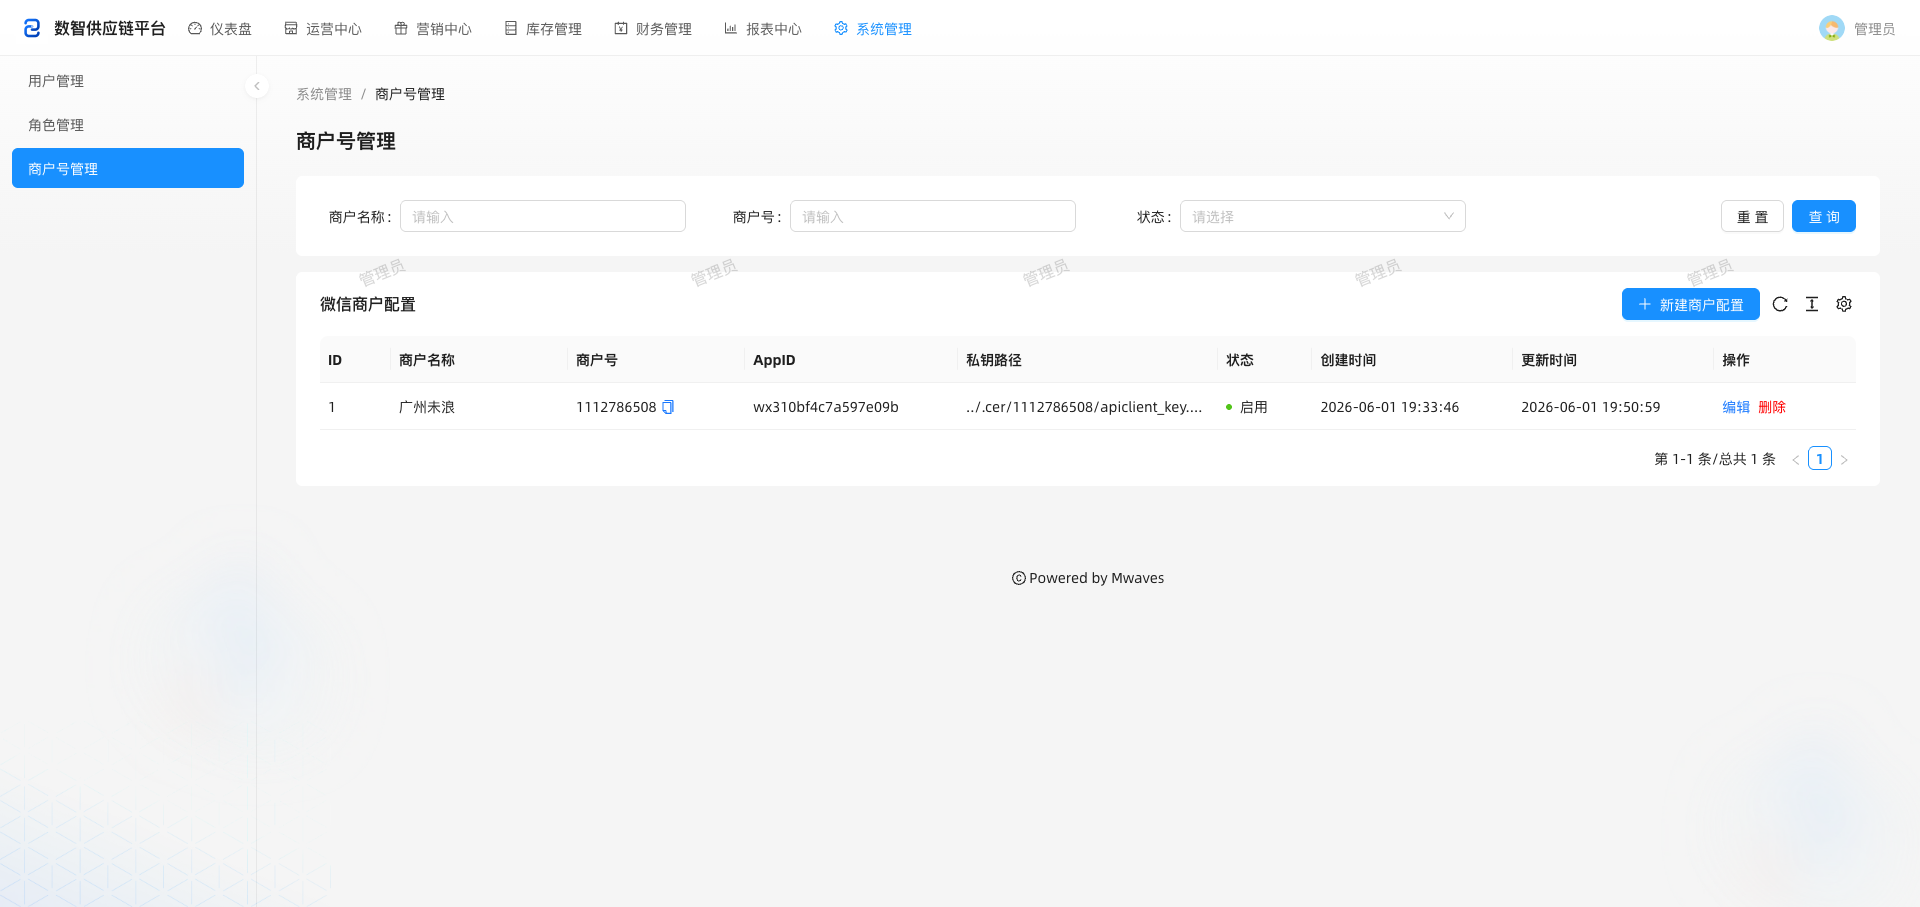Open the 营销中心 menu
This screenshot has height=907, width=1920.
pos(433,29)
